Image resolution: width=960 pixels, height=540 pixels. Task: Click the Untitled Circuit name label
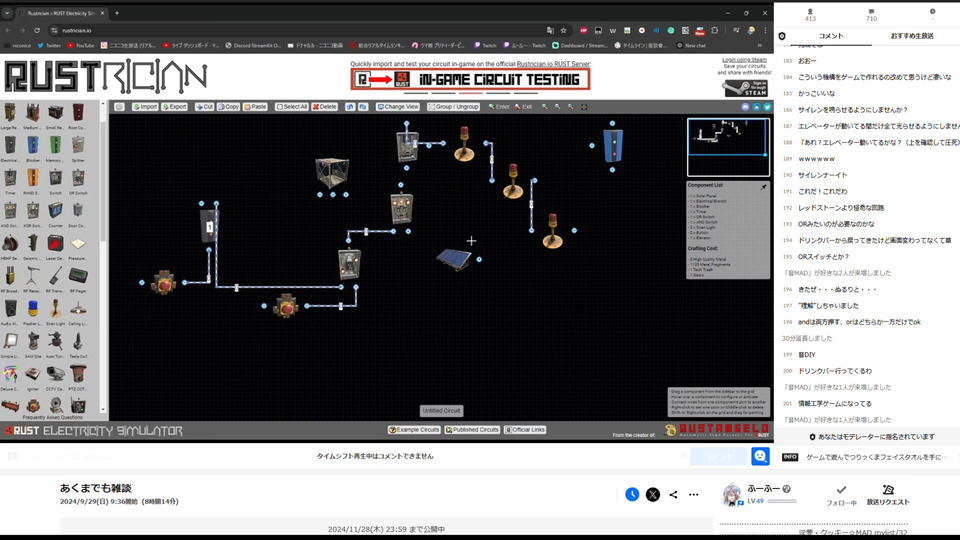point(441,411)
